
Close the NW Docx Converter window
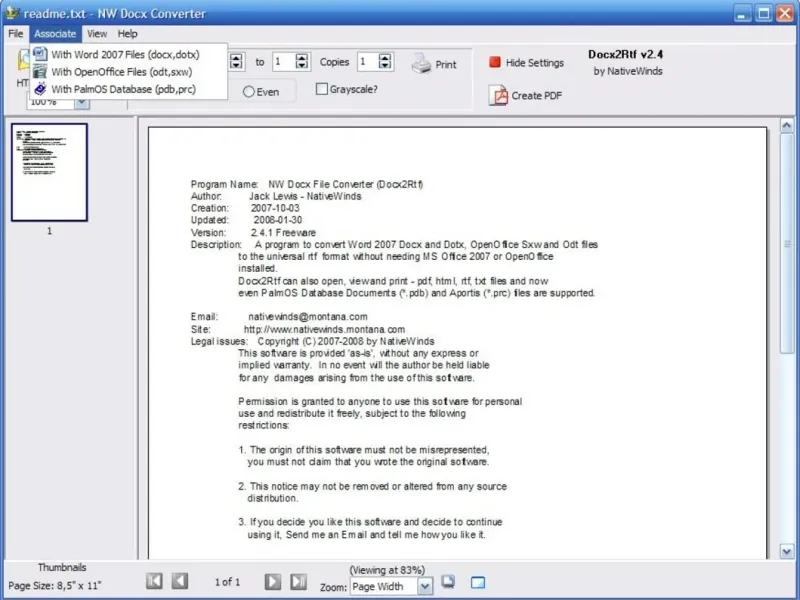click(785, 13)
